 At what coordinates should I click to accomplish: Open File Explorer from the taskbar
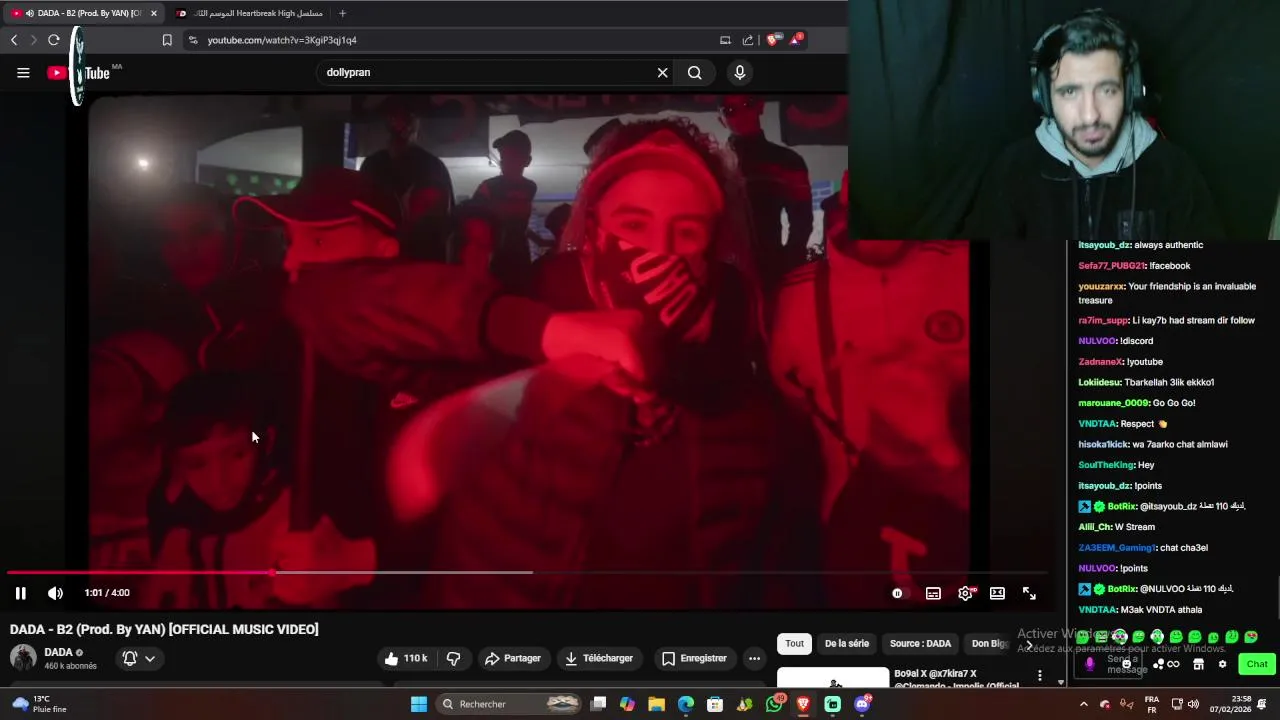click(656, 704)
